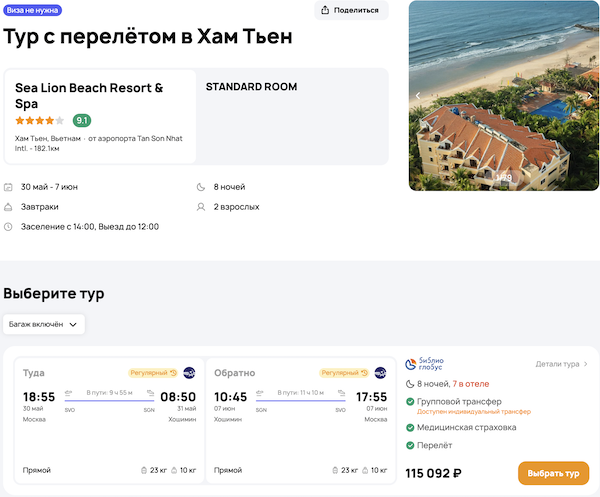Click airline logo on Обратно flight card
The width and height of the screenshot is (600, 497).
(380, 373)
